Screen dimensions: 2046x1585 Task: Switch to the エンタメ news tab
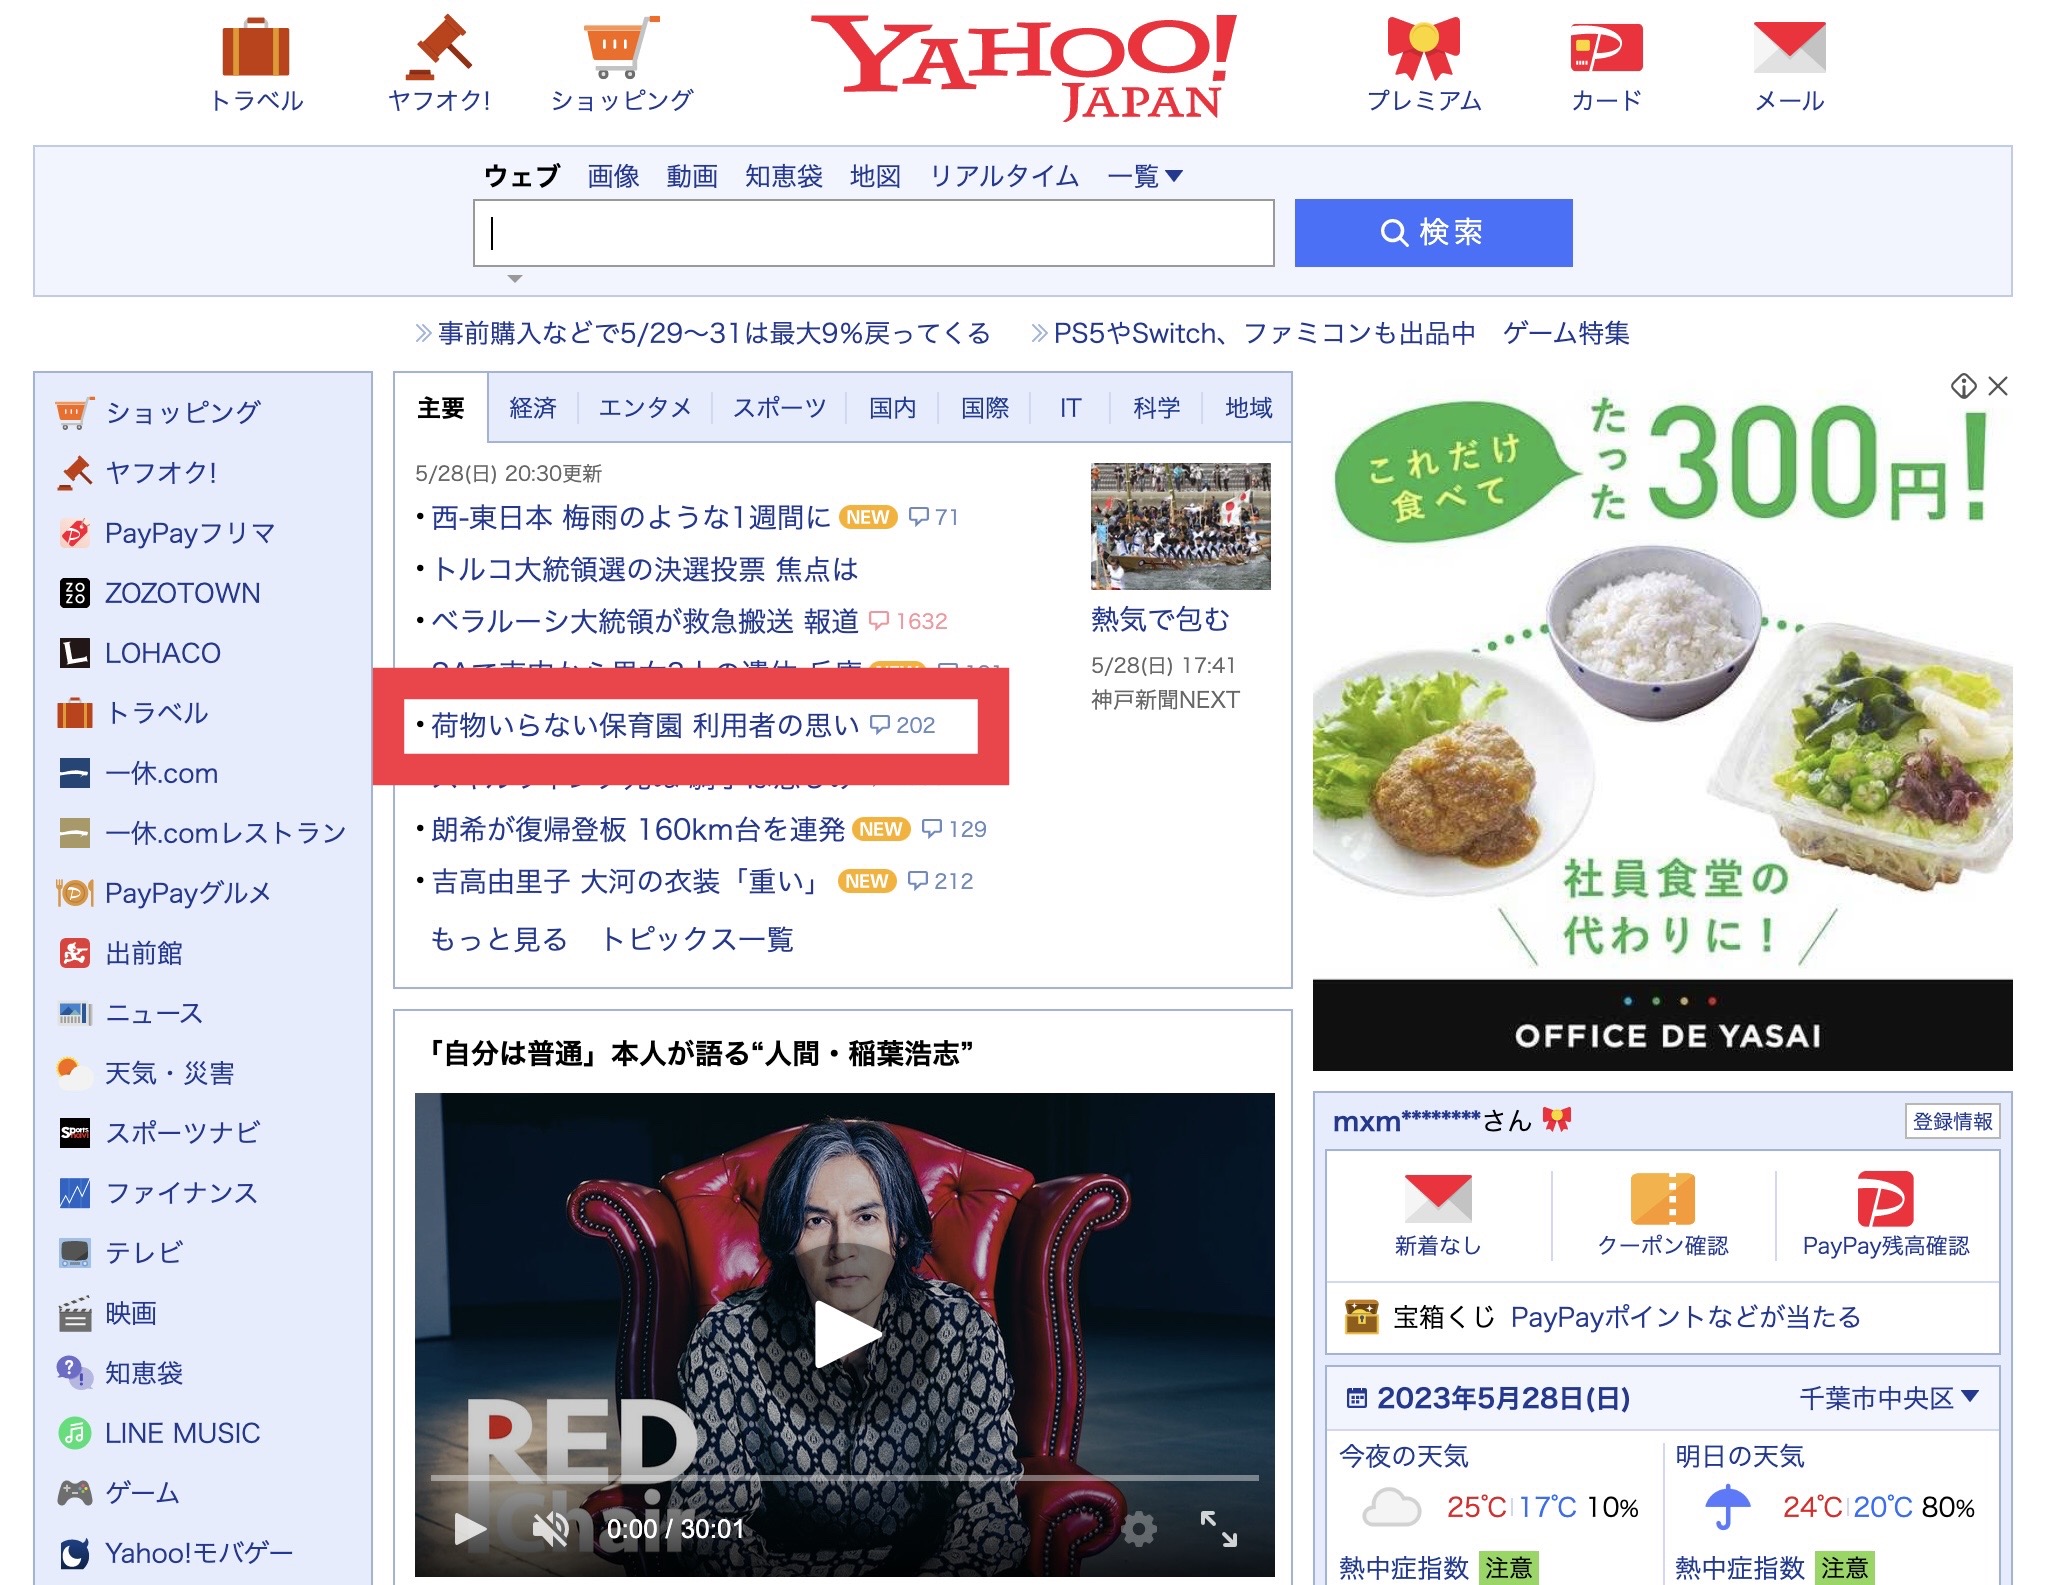[644, 408]
